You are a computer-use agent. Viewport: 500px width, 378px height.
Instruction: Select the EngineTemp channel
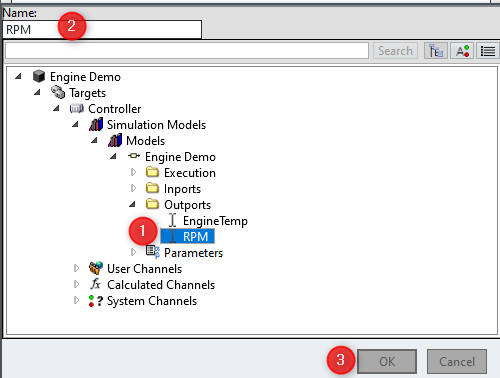click(215, 221)
